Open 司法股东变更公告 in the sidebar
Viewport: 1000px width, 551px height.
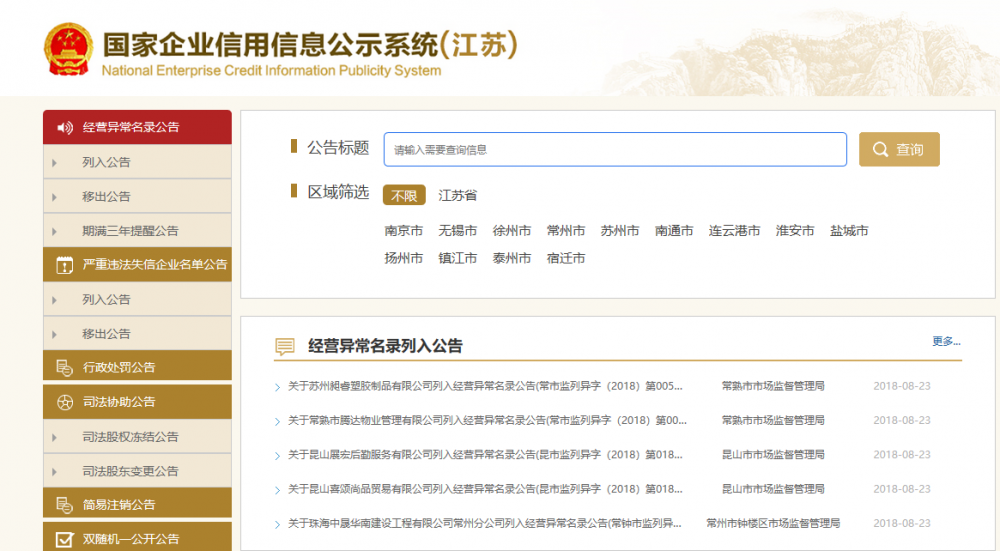(130, 471)
